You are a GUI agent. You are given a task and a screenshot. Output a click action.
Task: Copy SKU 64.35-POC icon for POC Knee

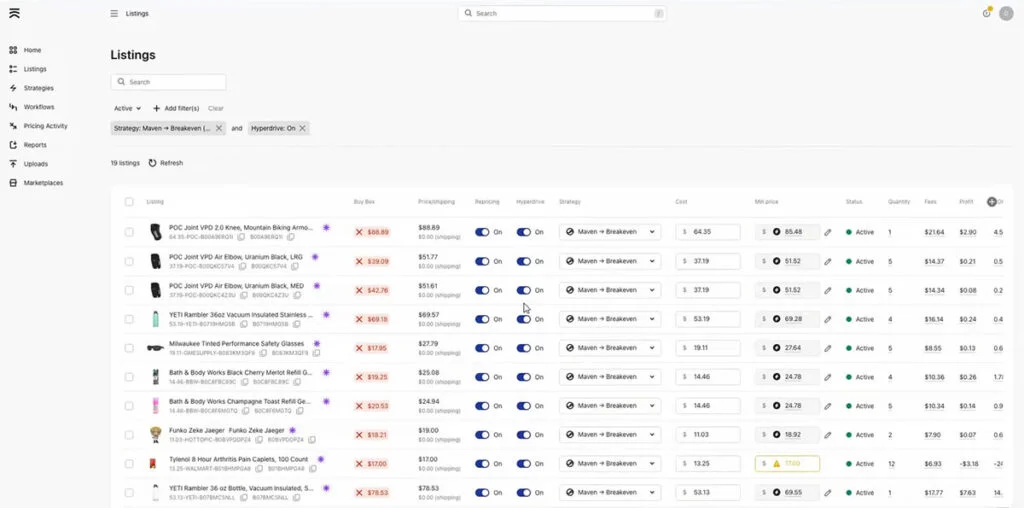coord(241,237)
